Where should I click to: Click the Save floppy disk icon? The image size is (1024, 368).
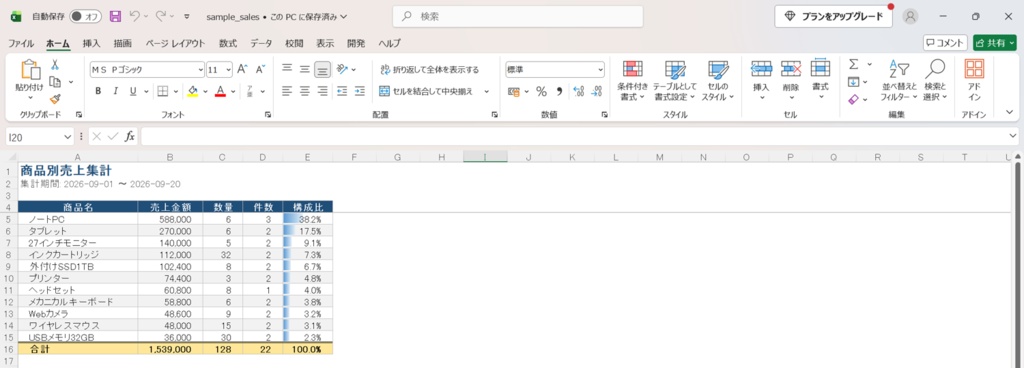point(115,16)
